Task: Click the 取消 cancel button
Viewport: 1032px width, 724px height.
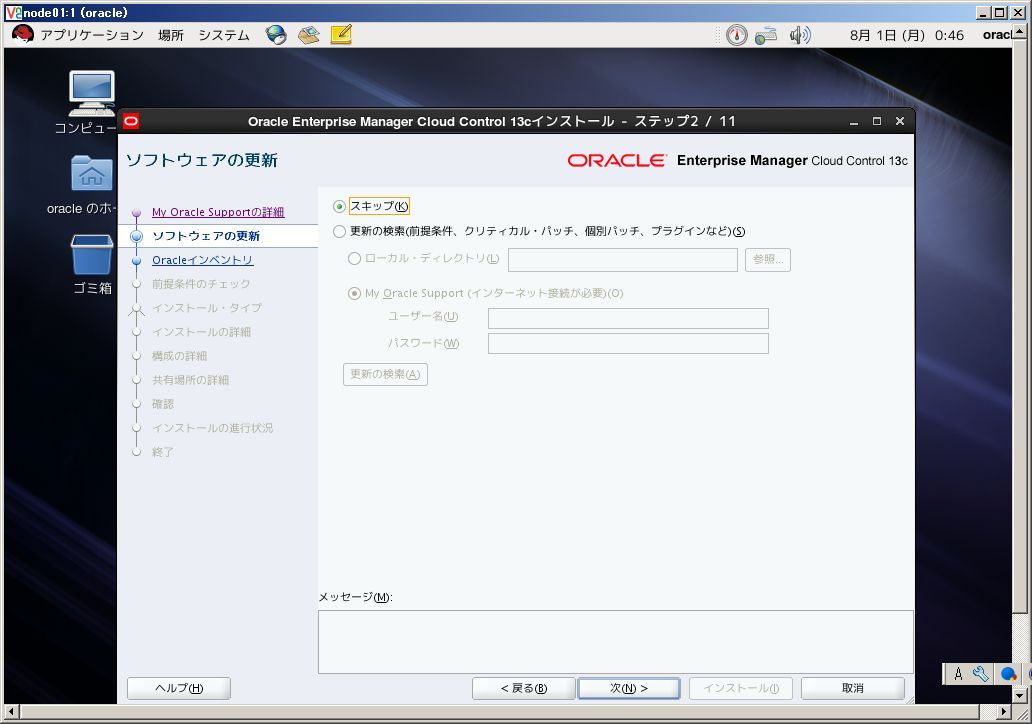Action: (852, 688)
